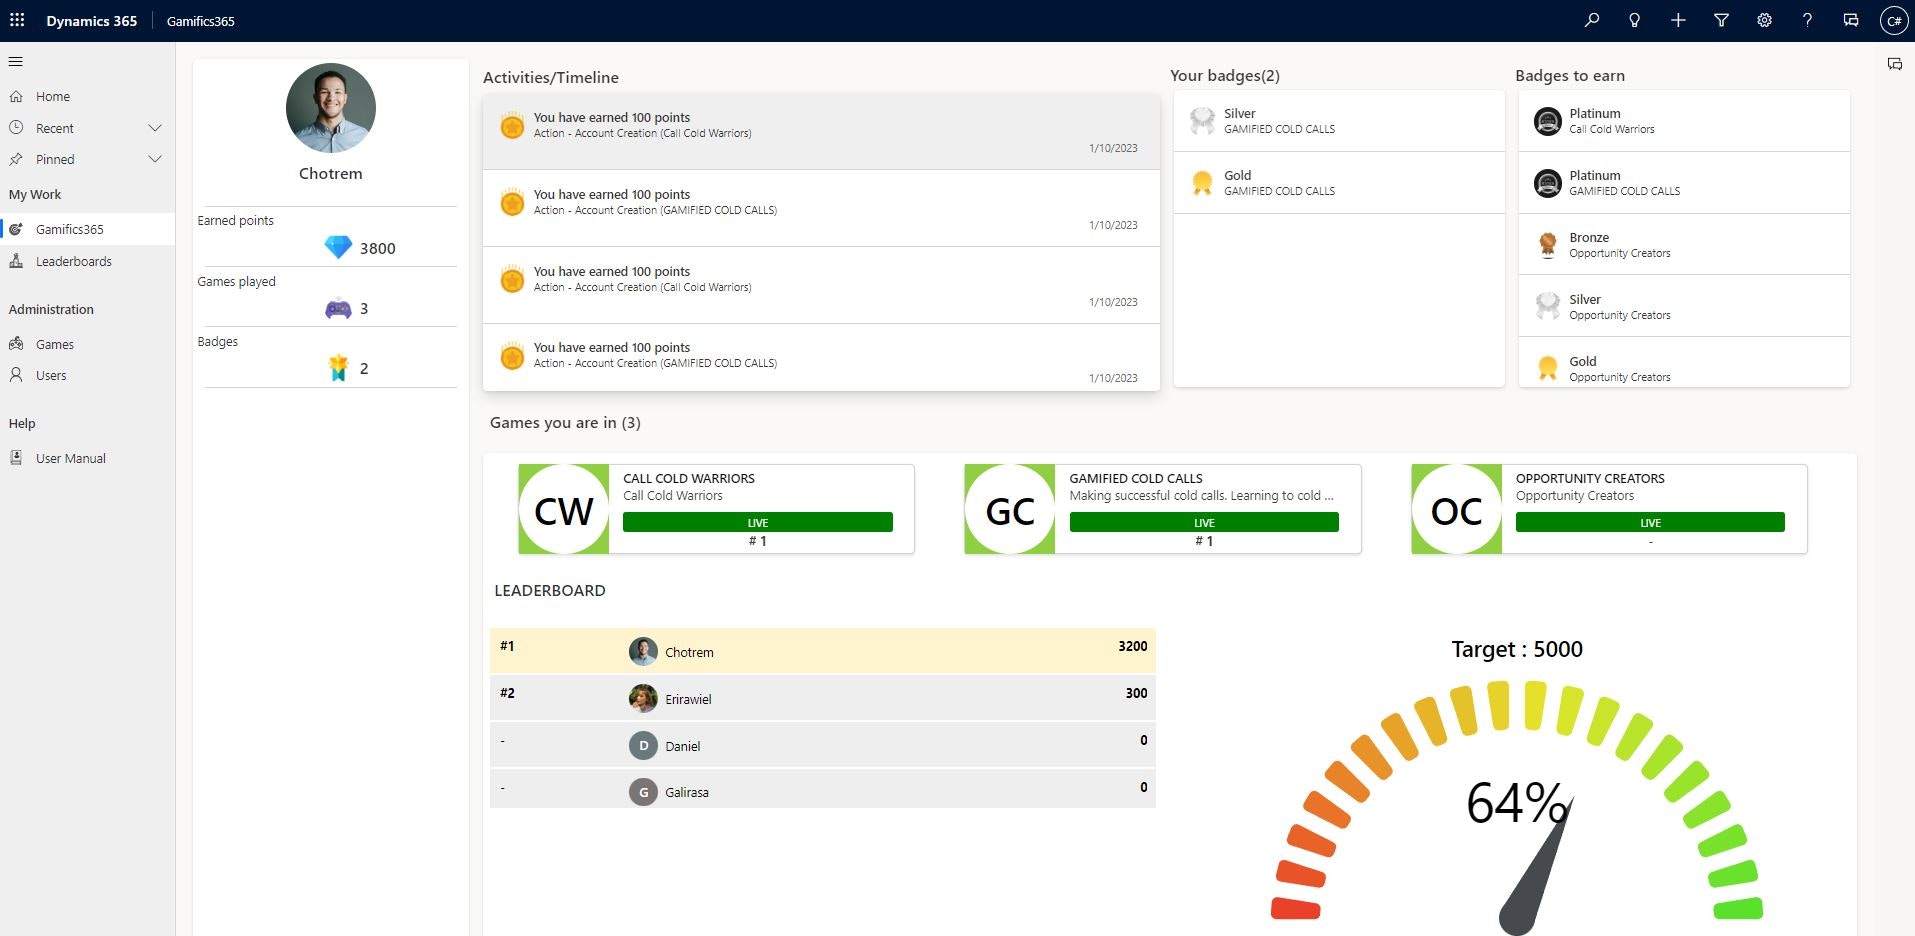Click the Silver GAMIFIED COLD CALLS badge icon
The image size is (1915, 936).
(1202, 121)
